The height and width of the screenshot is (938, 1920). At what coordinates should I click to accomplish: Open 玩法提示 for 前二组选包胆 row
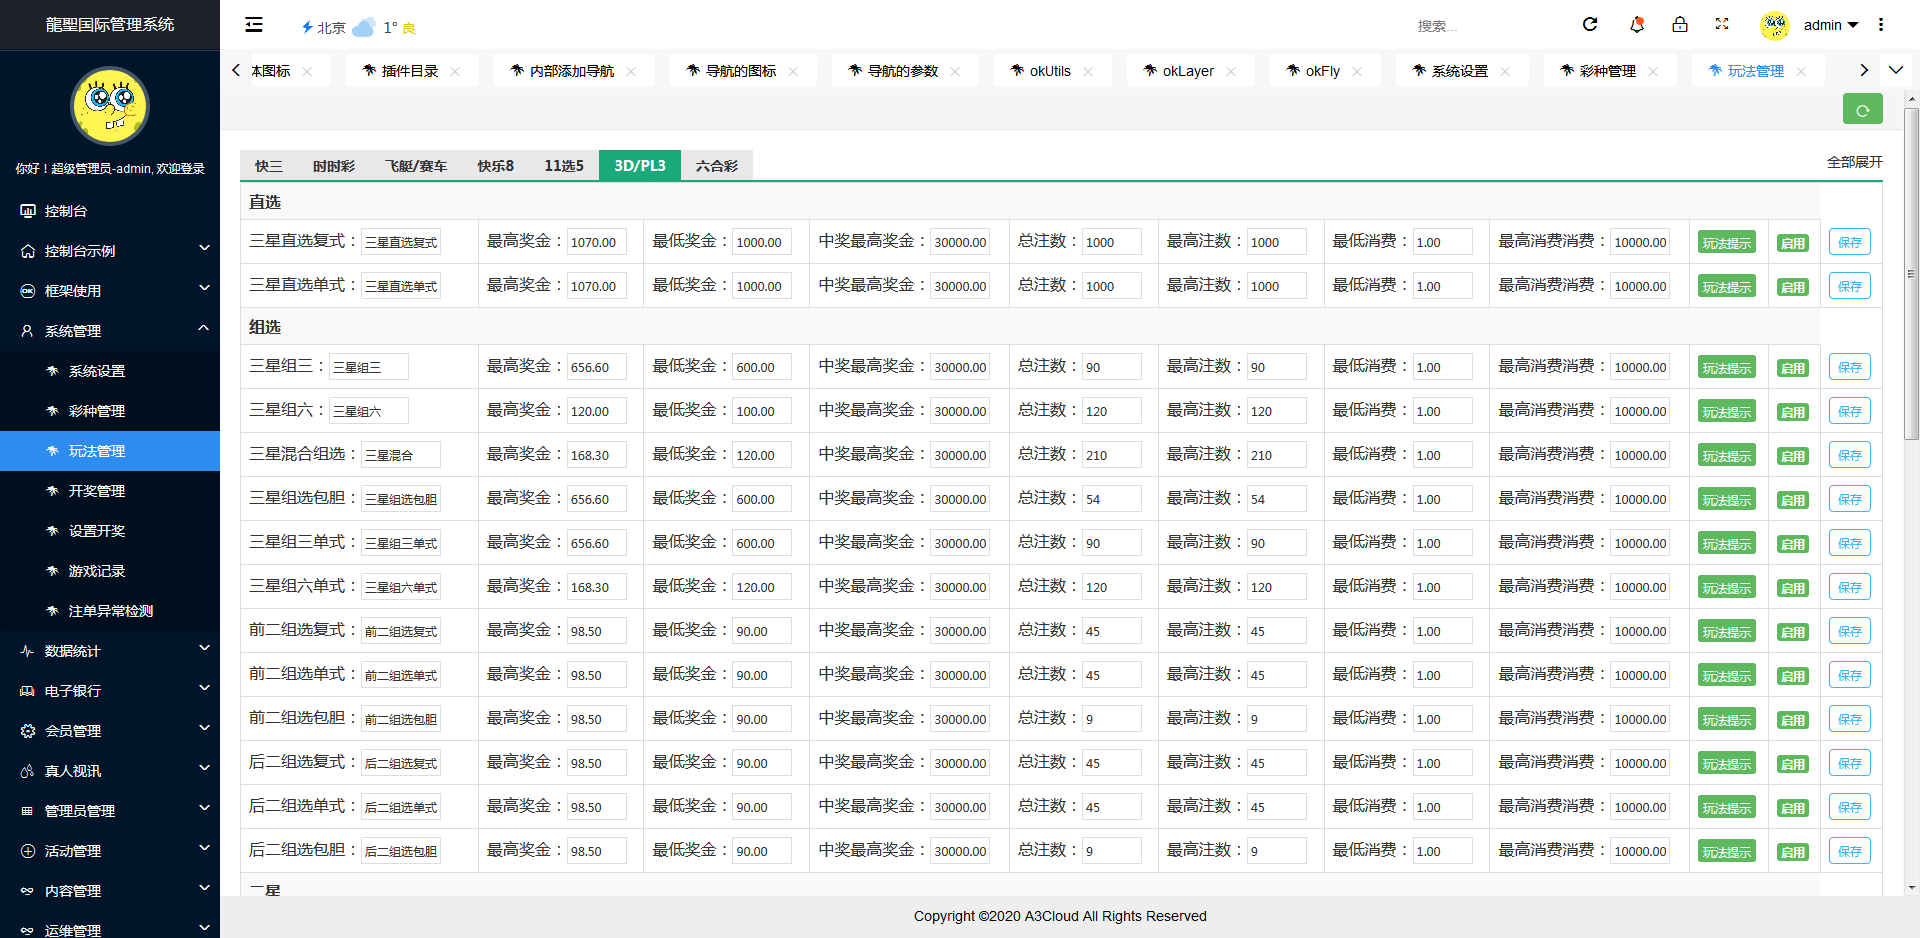pos(1727,720)
